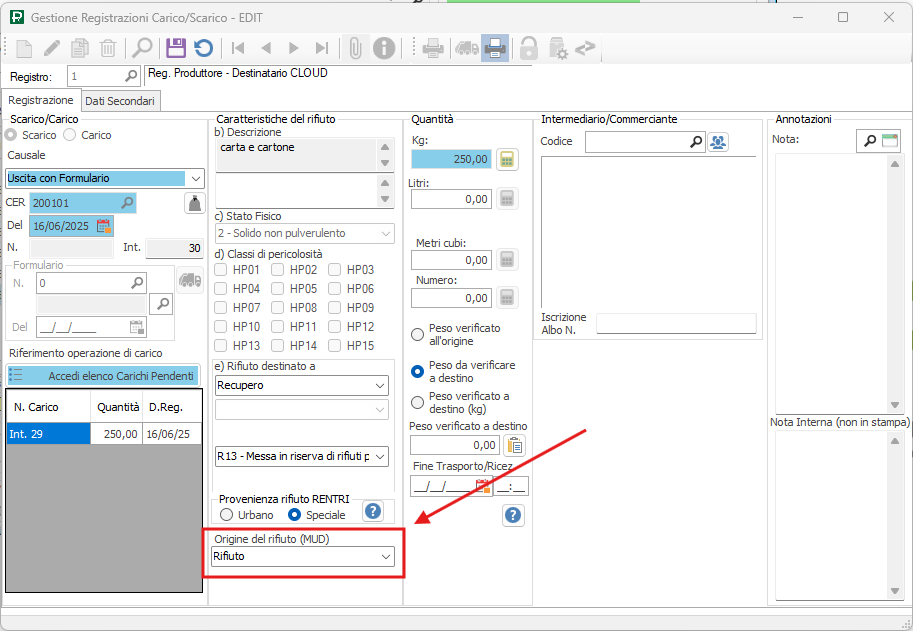
Task: Open the calculator next to Kg field
Action: pyautogui.click(x=507, y=159)
